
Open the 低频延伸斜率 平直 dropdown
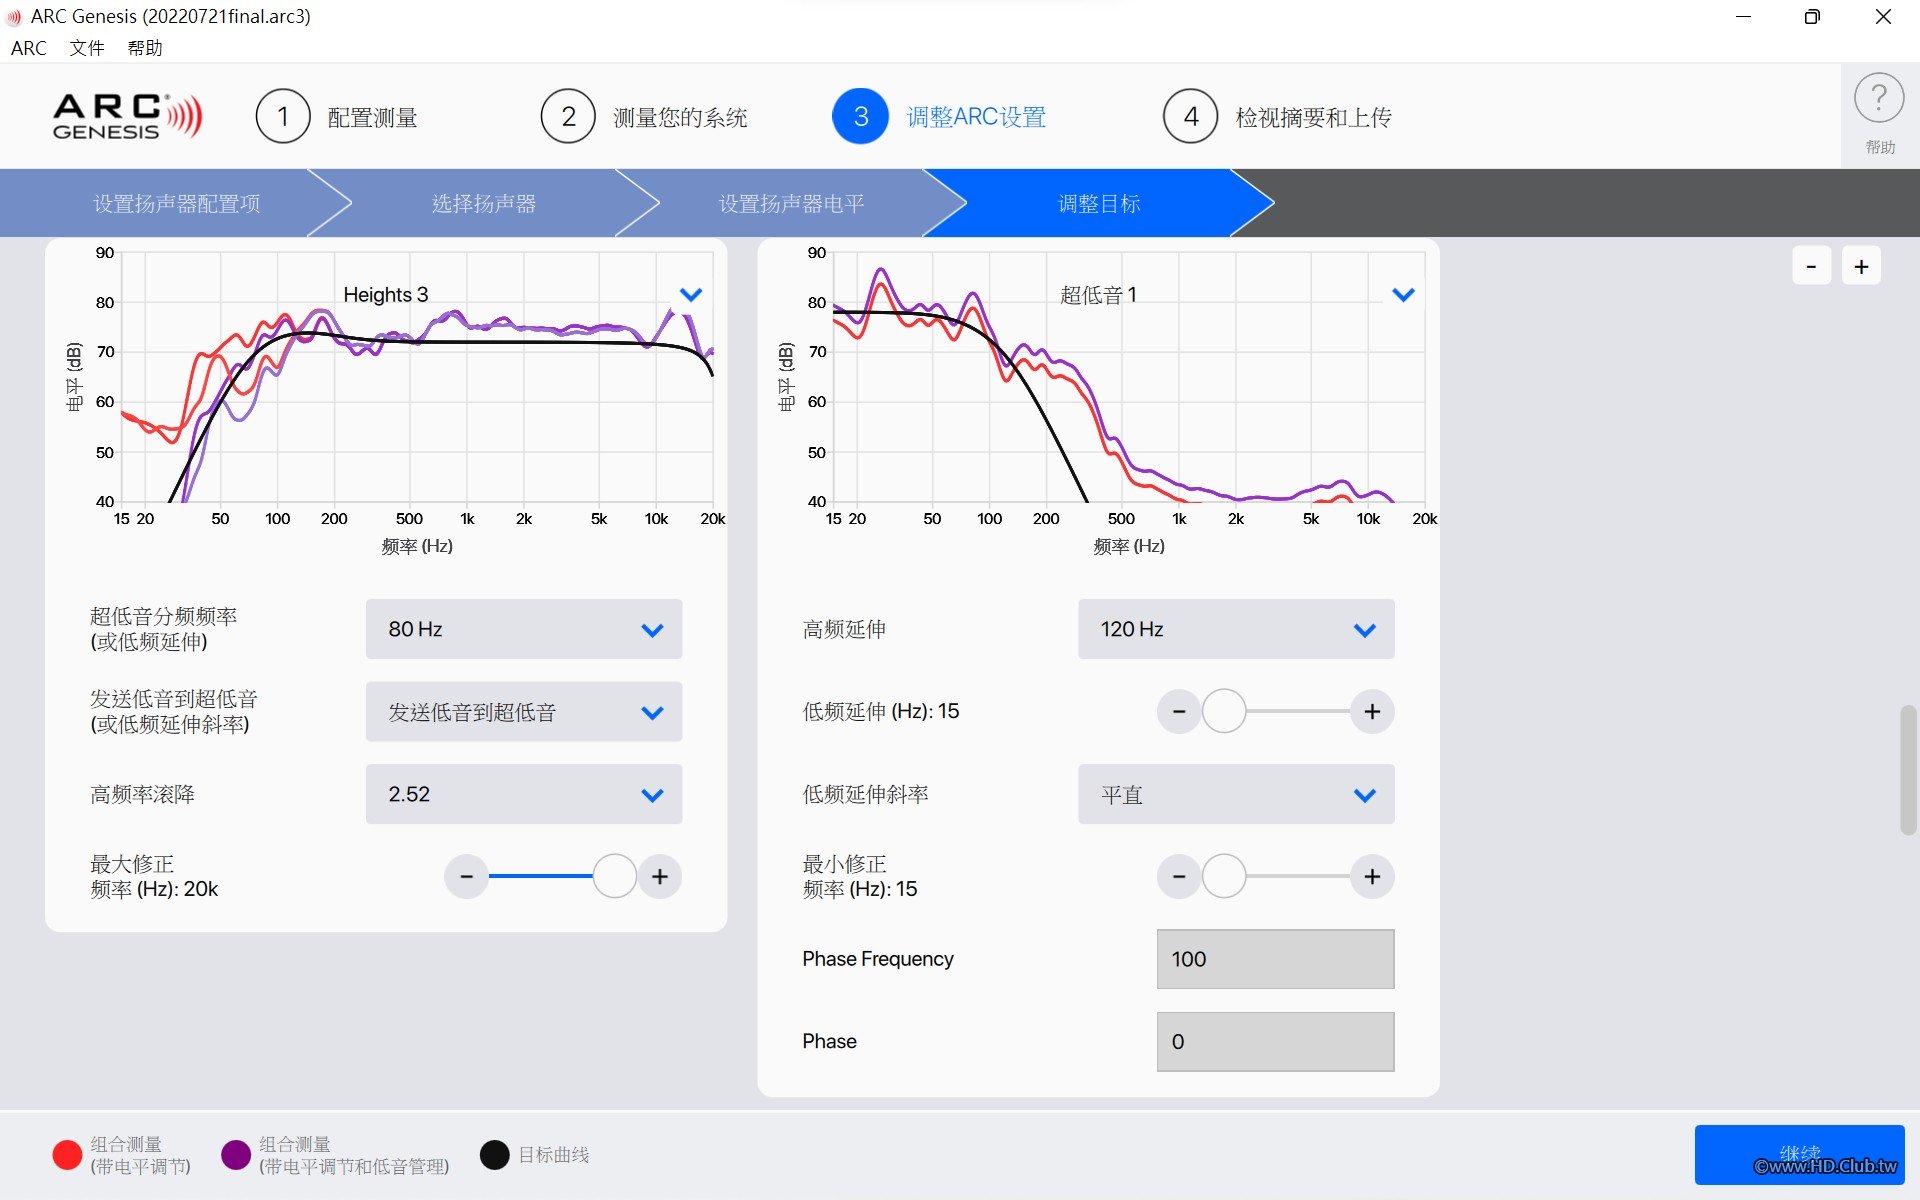click(1236, 794)
